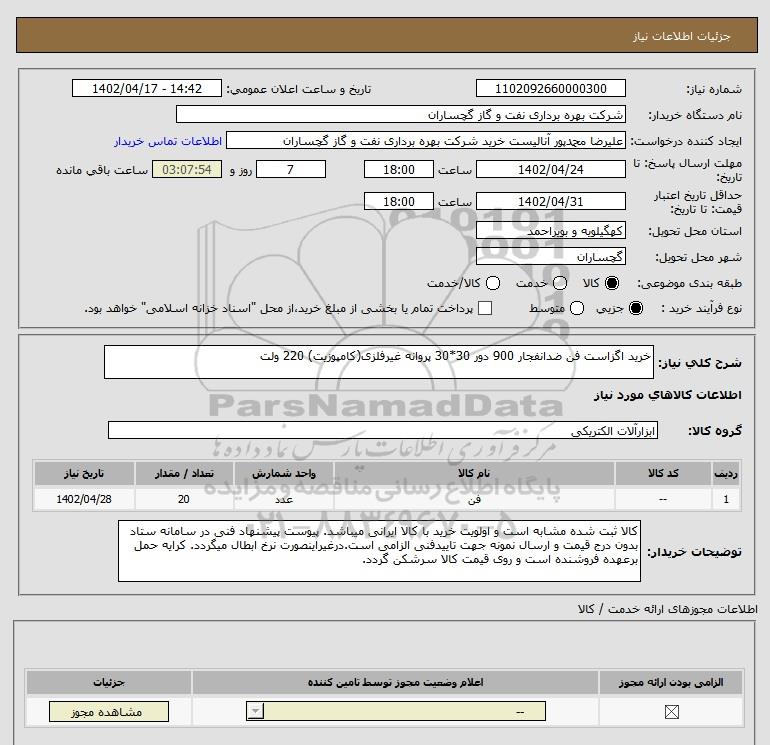Viewport: 770px width, 745px height.
Task: Click the announcement date field 1402/04/17 - 14:42
Action: coord(147,88)
